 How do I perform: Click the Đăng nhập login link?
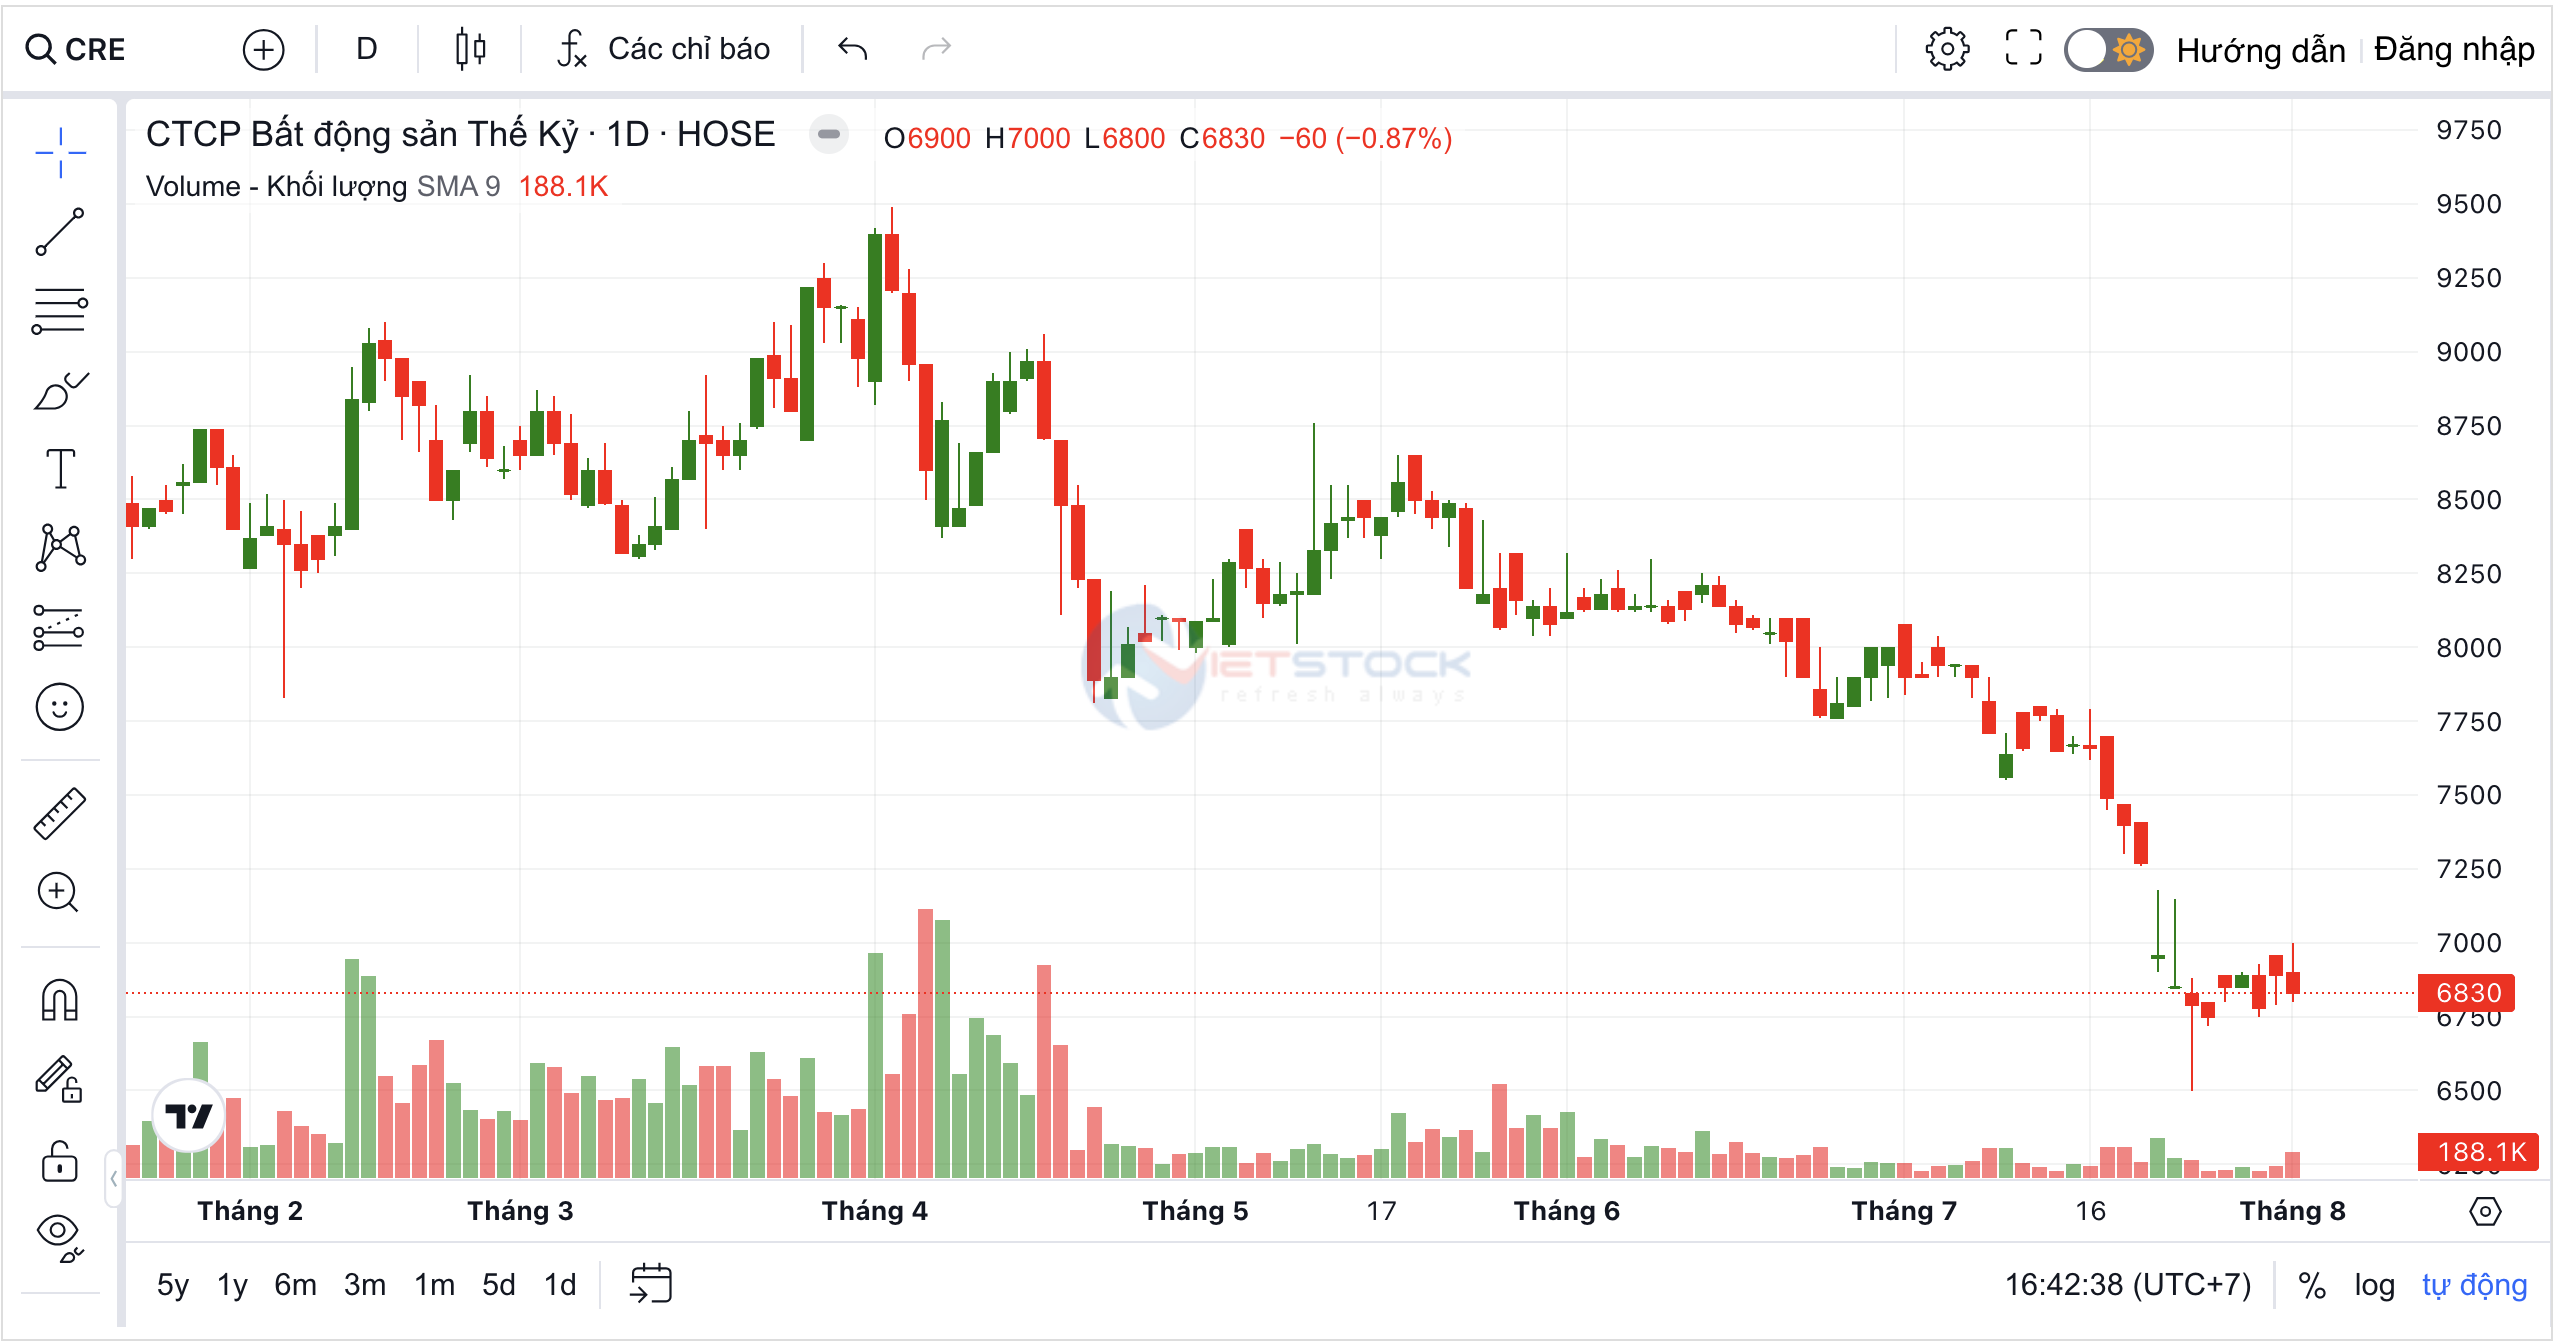click(2453, 49)
